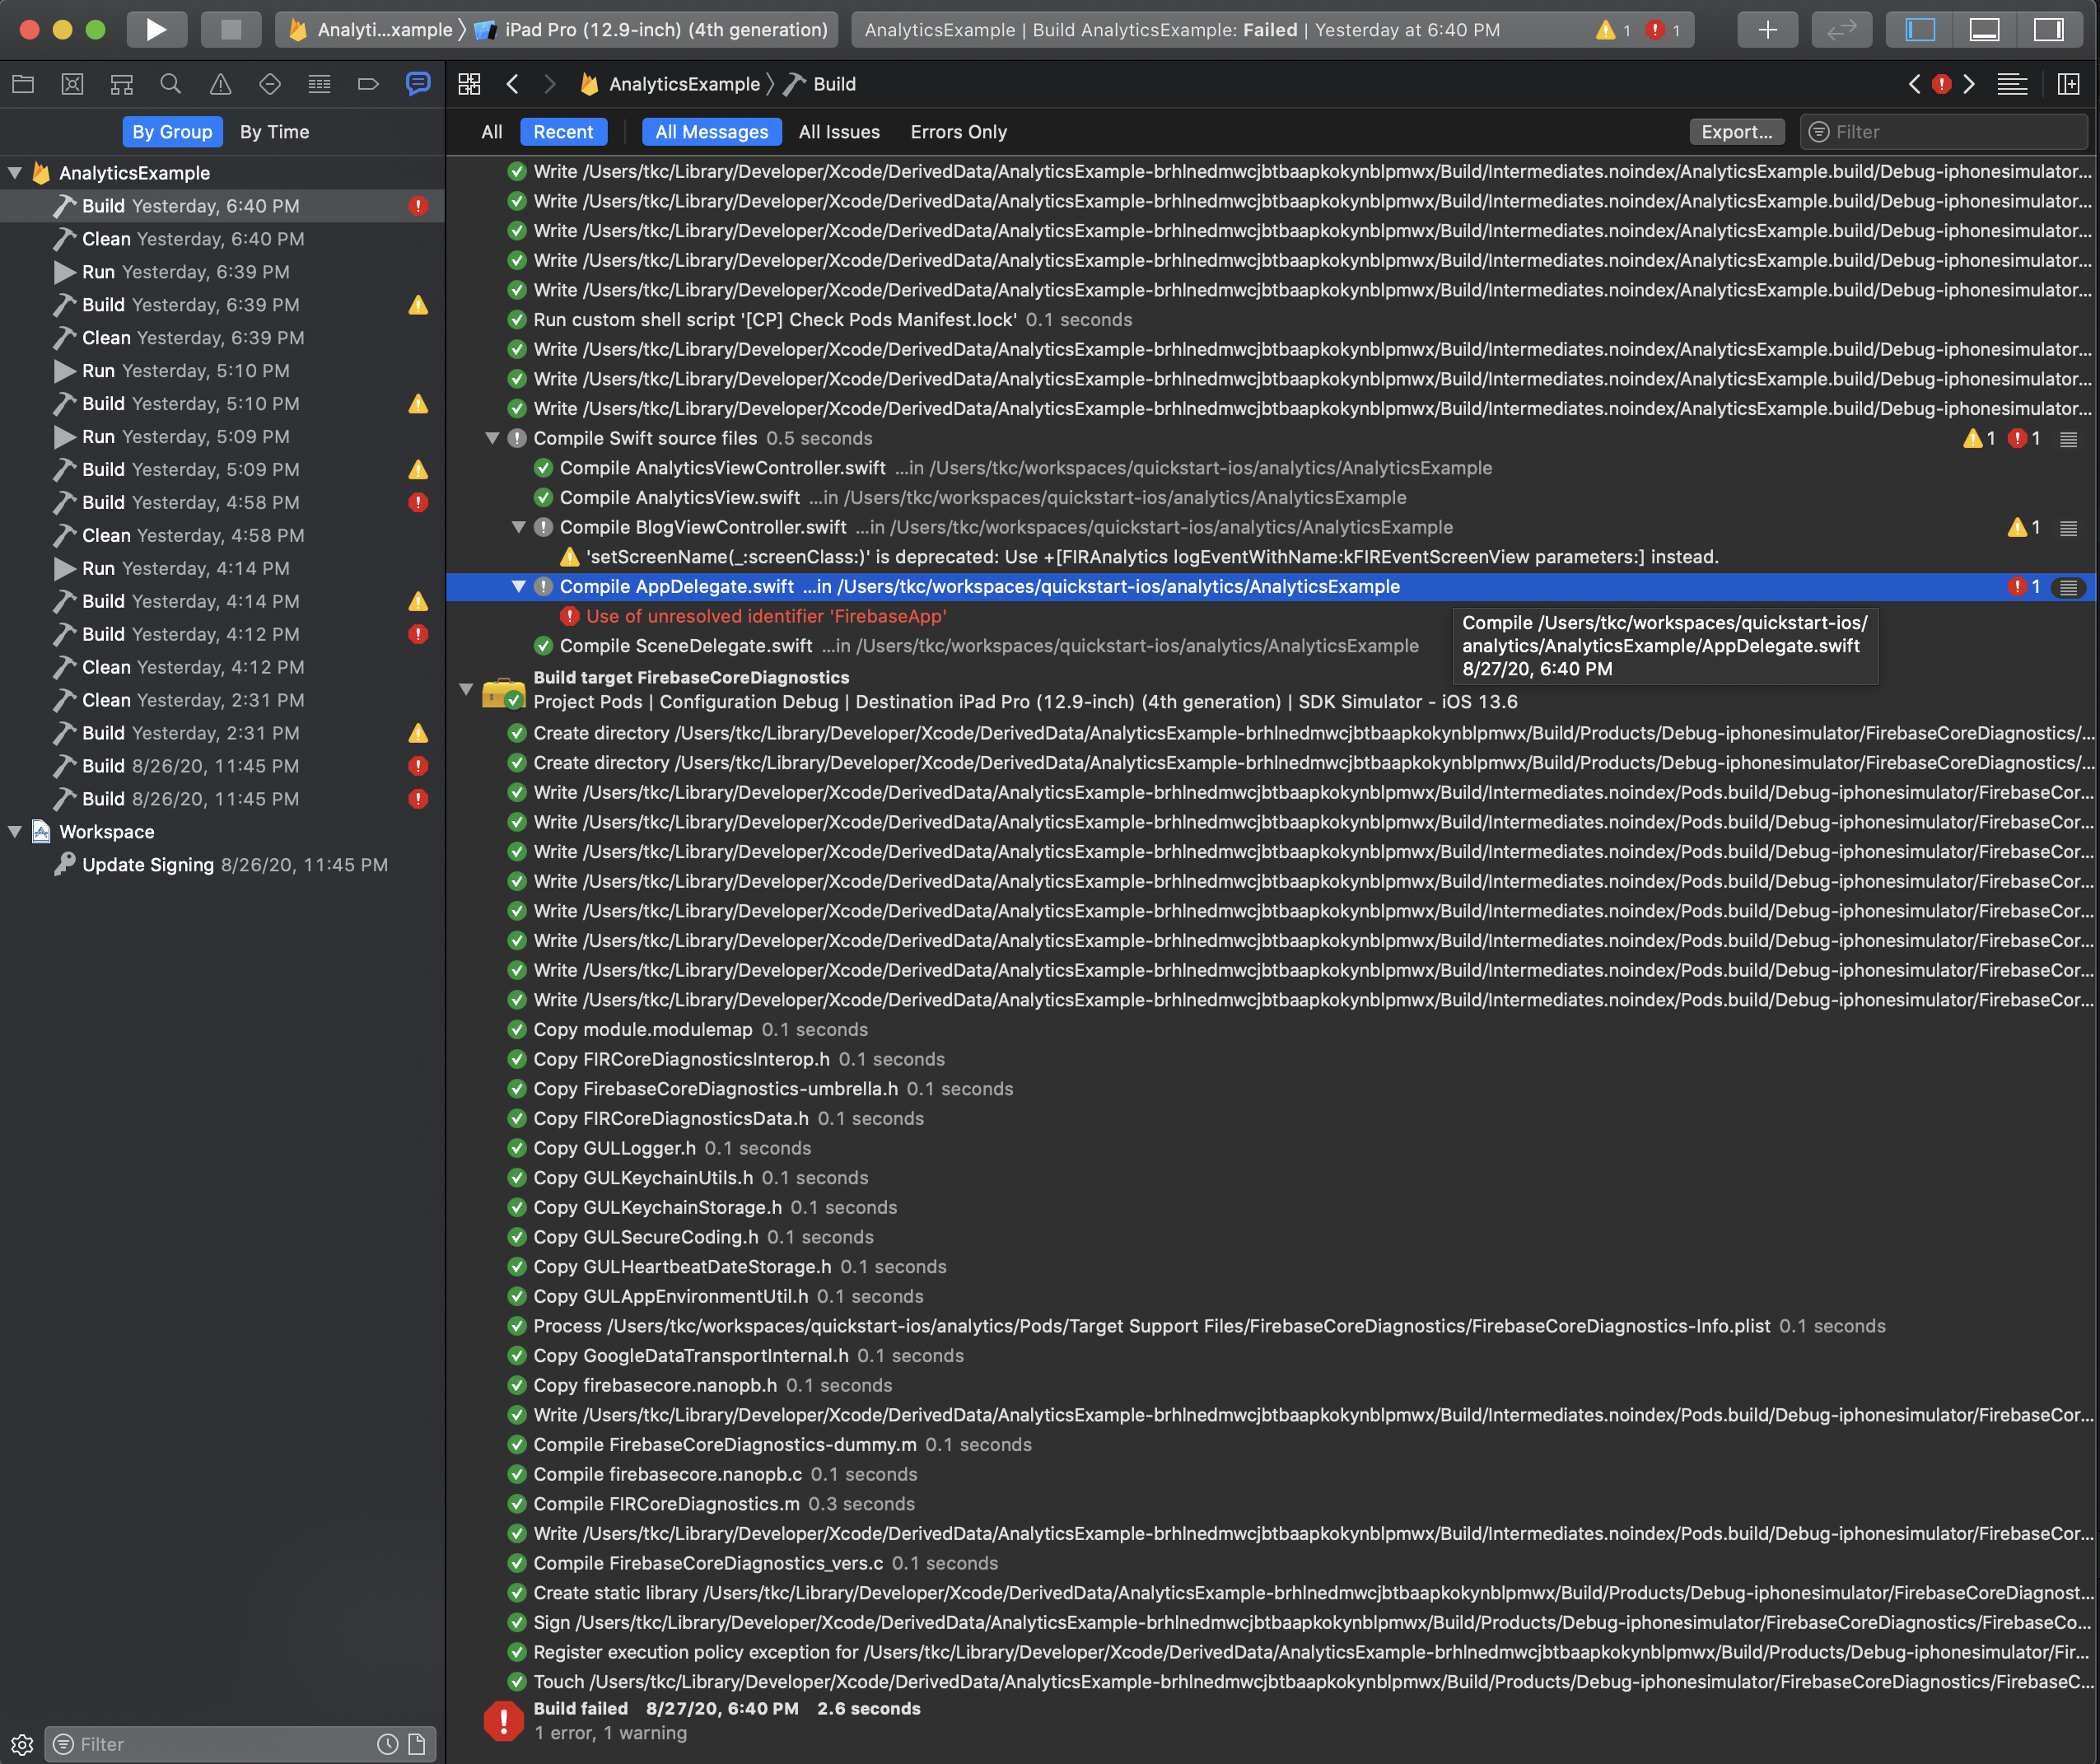The width and height of the screenshot is (2100, 1764).
Task: Show transcript for Compile AppDelegate.swift row
Action: coord(2068,587)
